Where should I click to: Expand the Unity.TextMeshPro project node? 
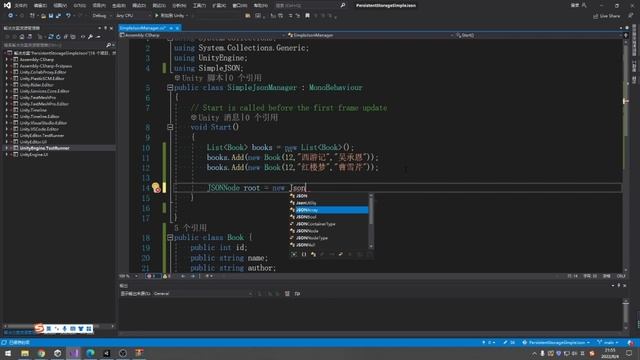pos(7,98)
